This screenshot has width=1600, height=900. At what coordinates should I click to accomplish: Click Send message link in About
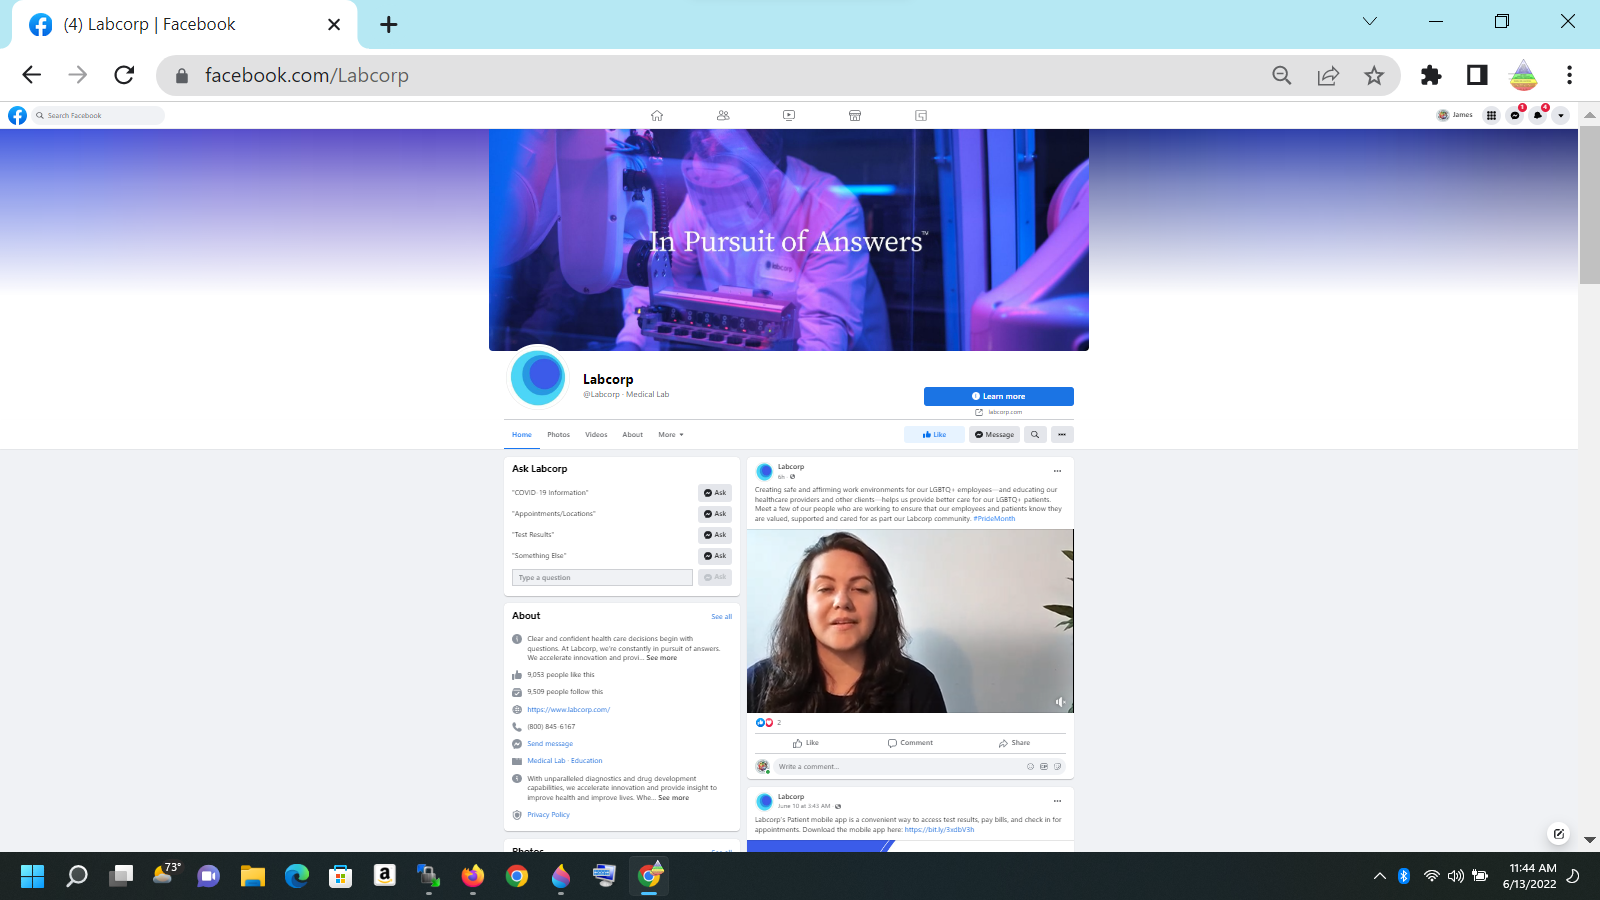550,744
